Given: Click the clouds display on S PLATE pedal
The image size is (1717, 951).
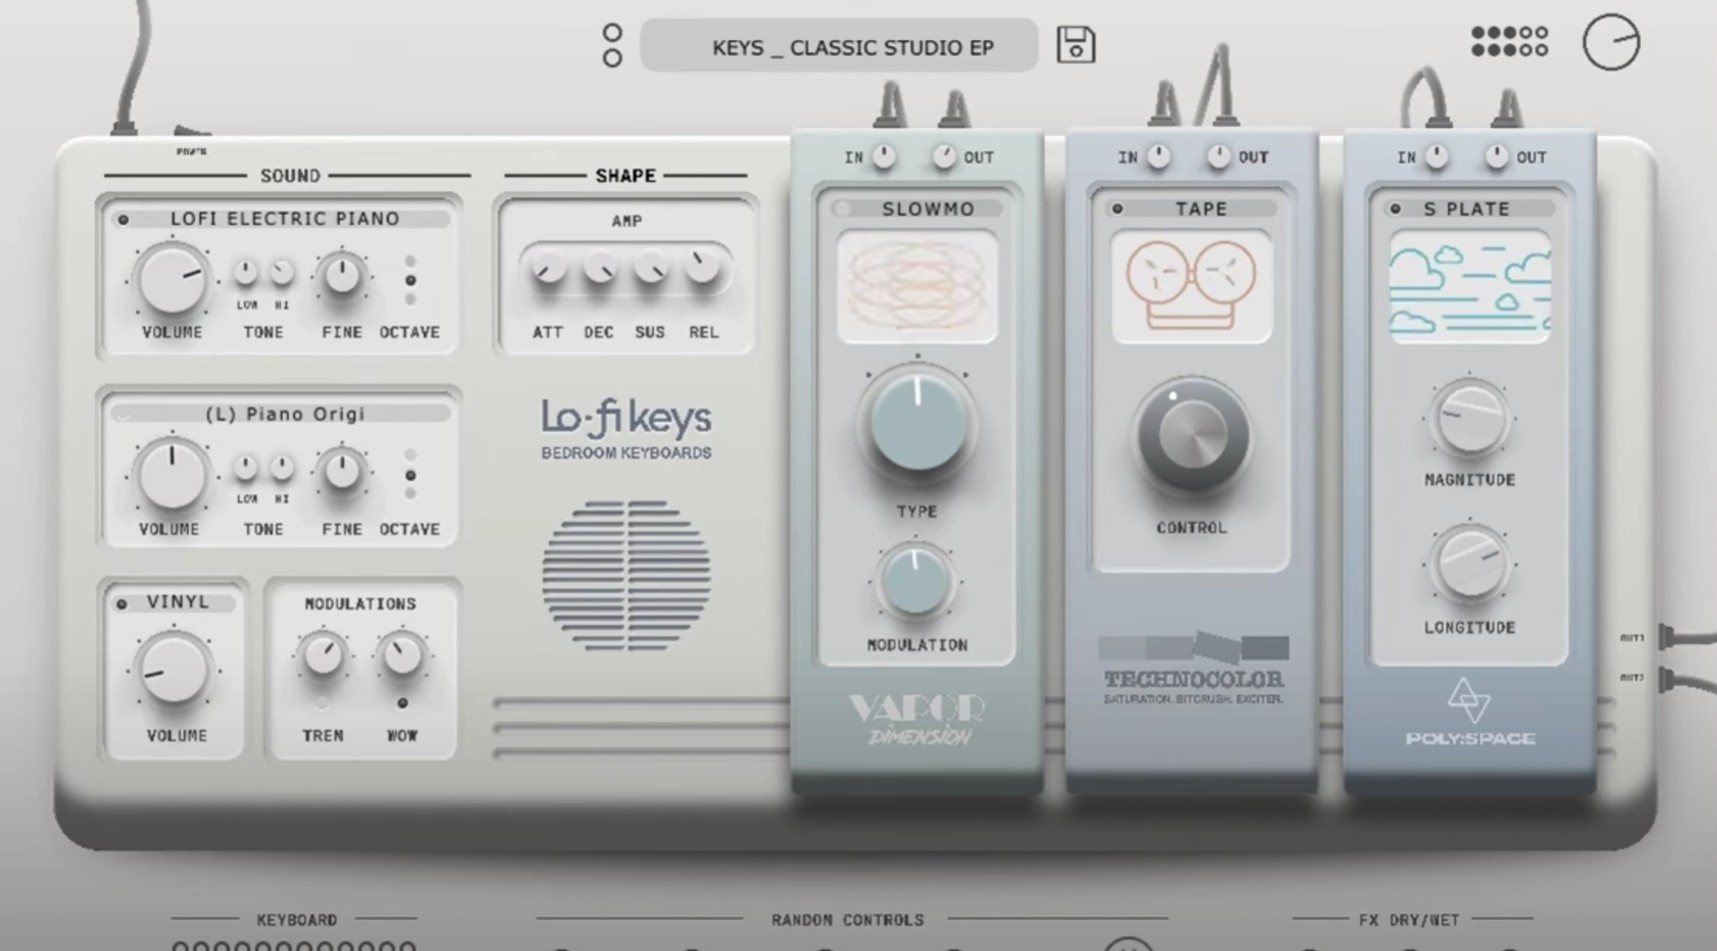Looking at the screenshot, I should point(1469,287).
